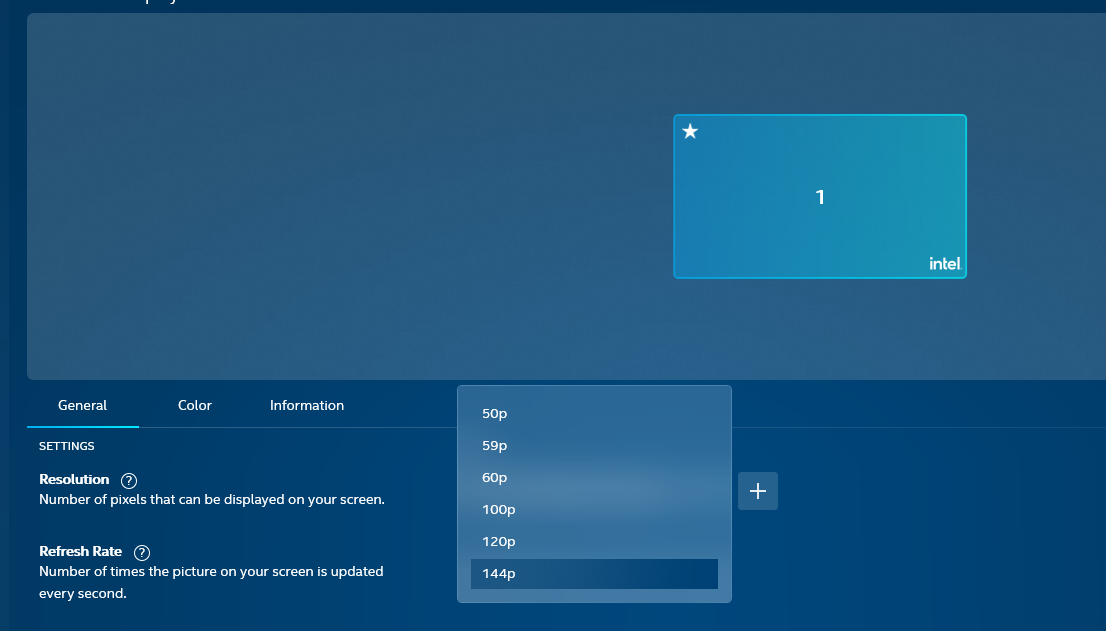This screenshot has width=1106, height=631.
Task: Switch to the General tab
Action: click(83, 405)
